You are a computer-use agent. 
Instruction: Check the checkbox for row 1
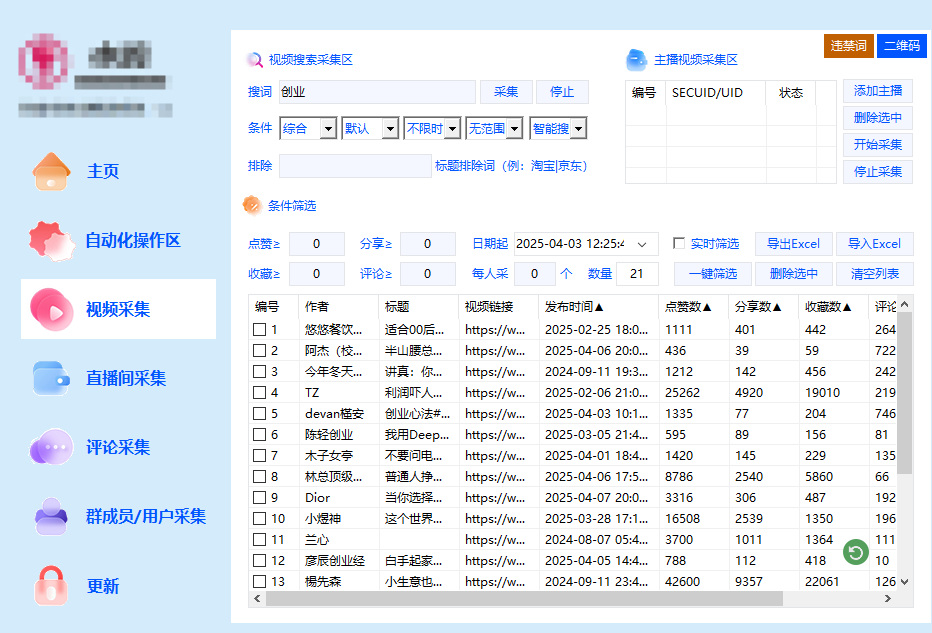click(259, 329)
